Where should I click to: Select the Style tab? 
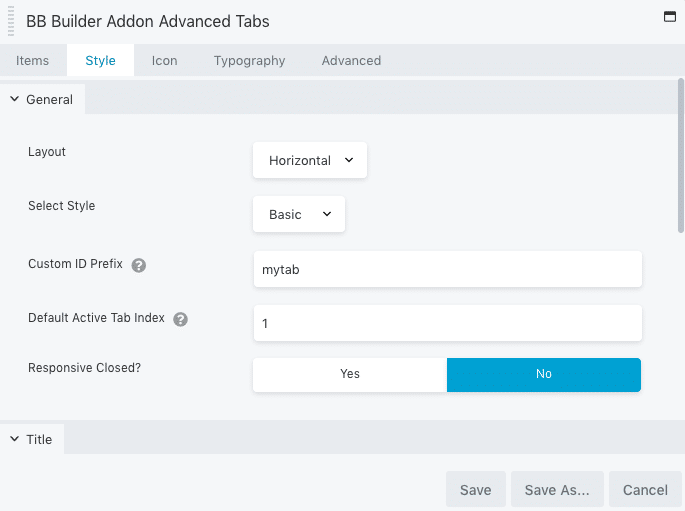[100, 60]
